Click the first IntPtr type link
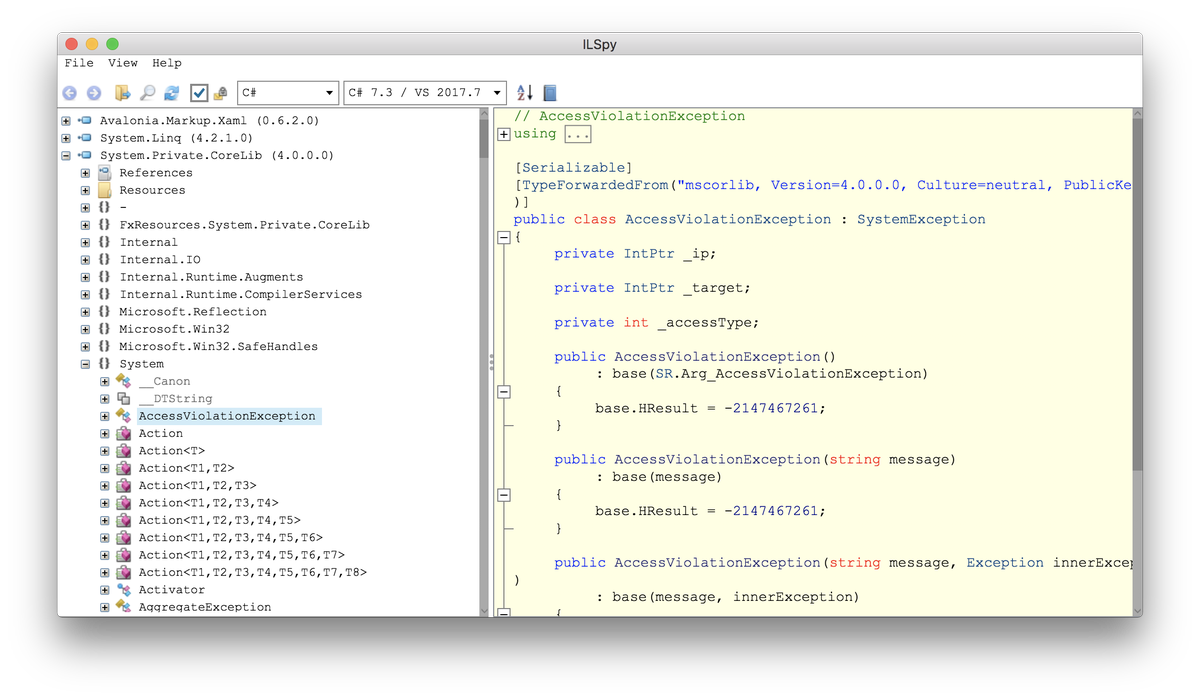1200x699 pixels. click(x=649, y=254)
